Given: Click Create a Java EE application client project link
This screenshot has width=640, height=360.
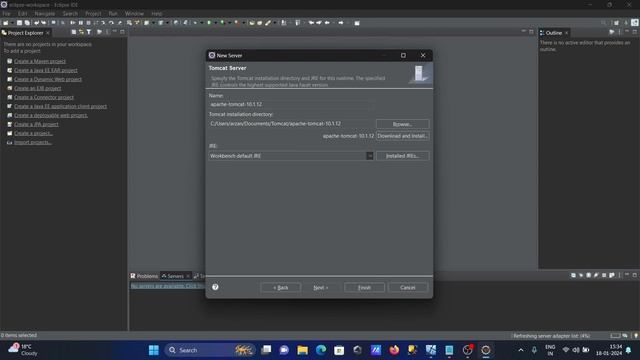Looking at the screenshot, I should click(x=60, y=106).
